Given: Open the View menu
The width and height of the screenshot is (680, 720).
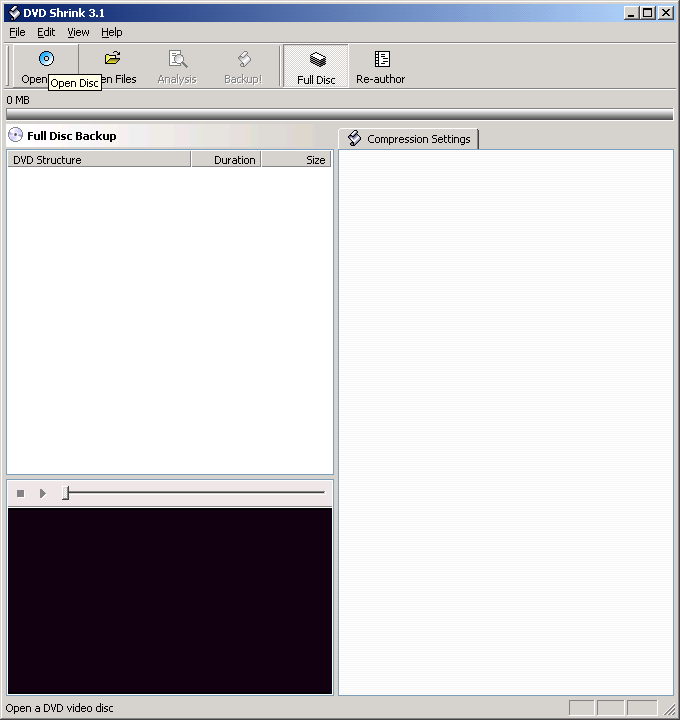Looking at the screenshot, I should click(x=78, y=32).
